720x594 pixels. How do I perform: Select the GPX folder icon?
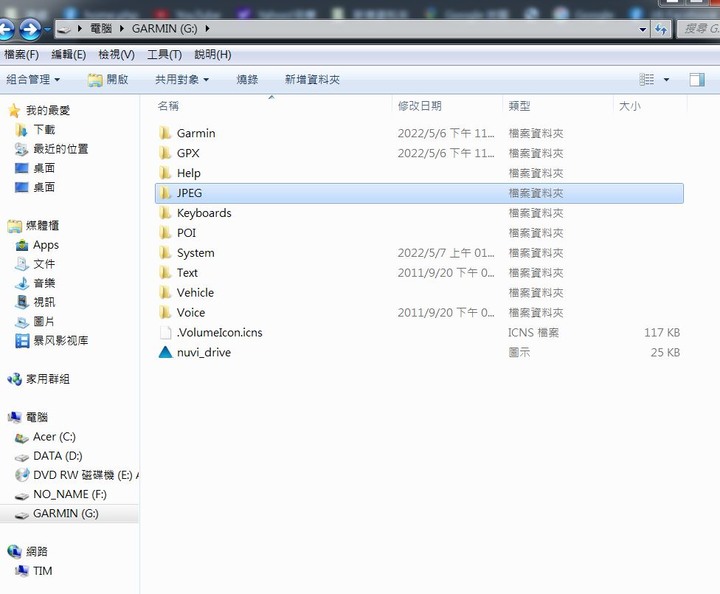click(x=165, y=153)
